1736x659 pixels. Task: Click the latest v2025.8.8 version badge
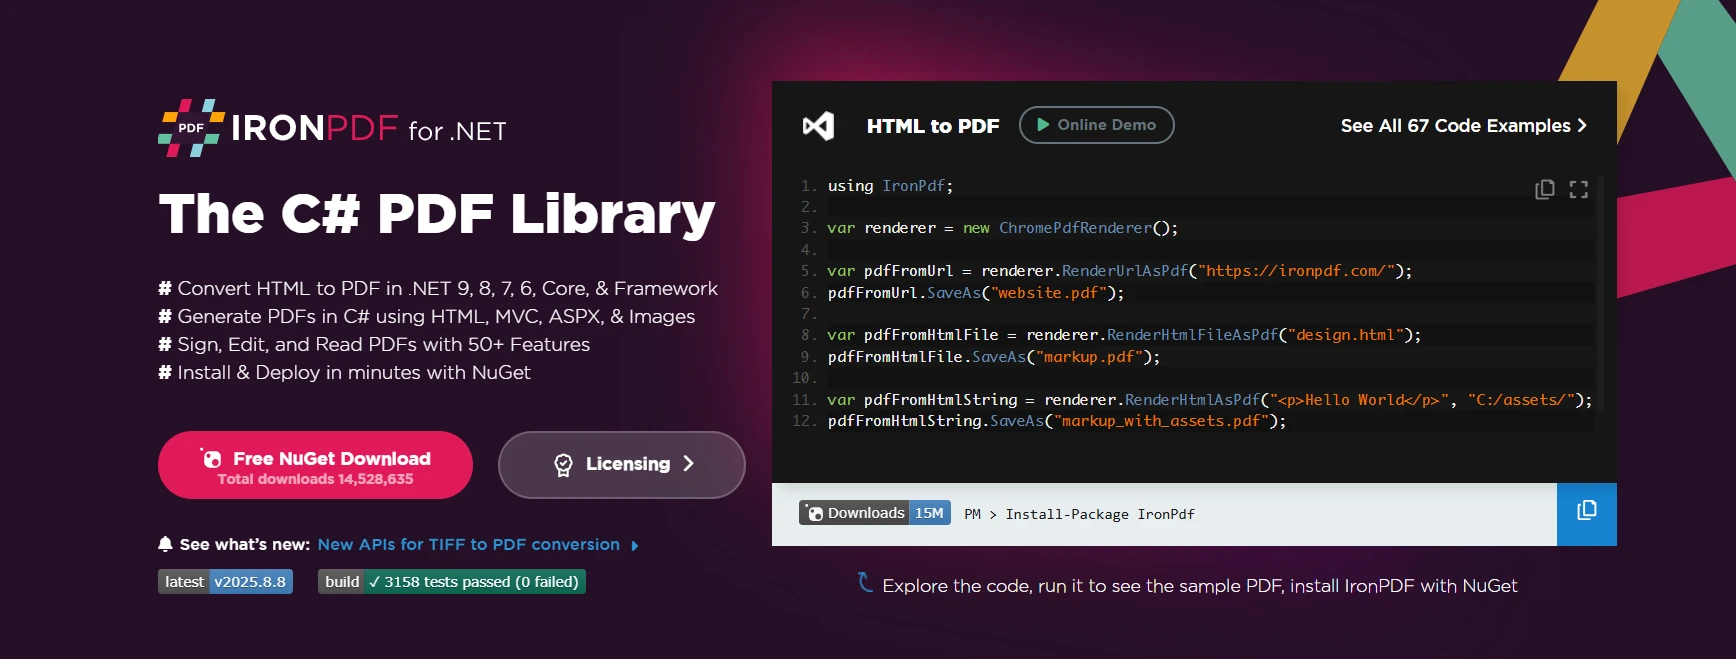(225, 582)
